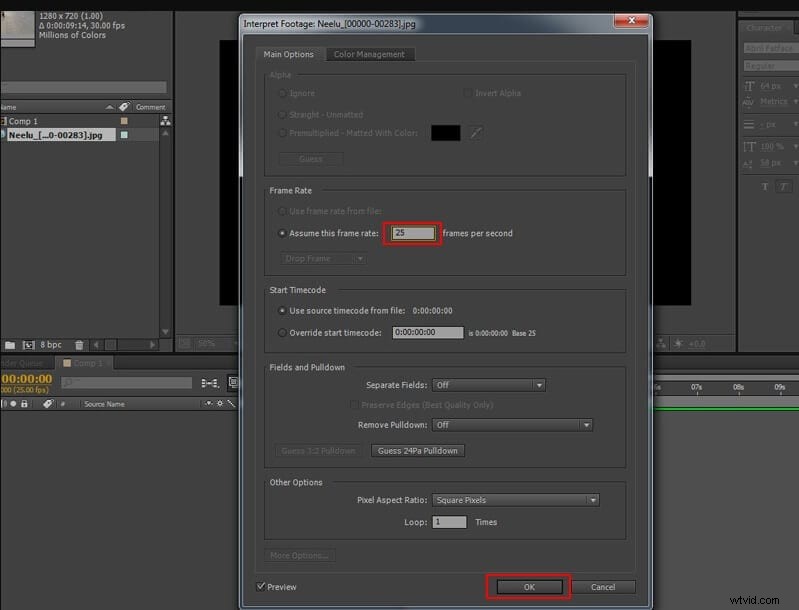Open the Drop Frame dropdown
The width and height of the screenshot is (799, 610).
pos(323,258)
